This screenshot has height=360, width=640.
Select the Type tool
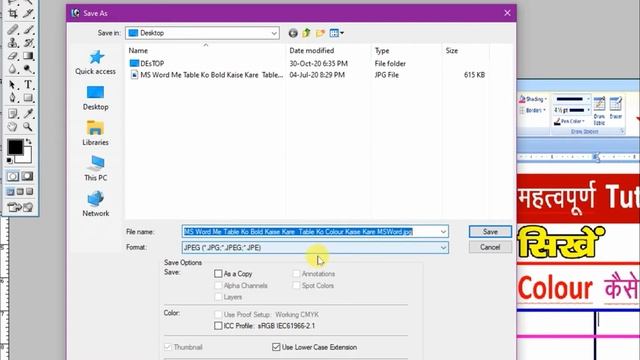28,84
